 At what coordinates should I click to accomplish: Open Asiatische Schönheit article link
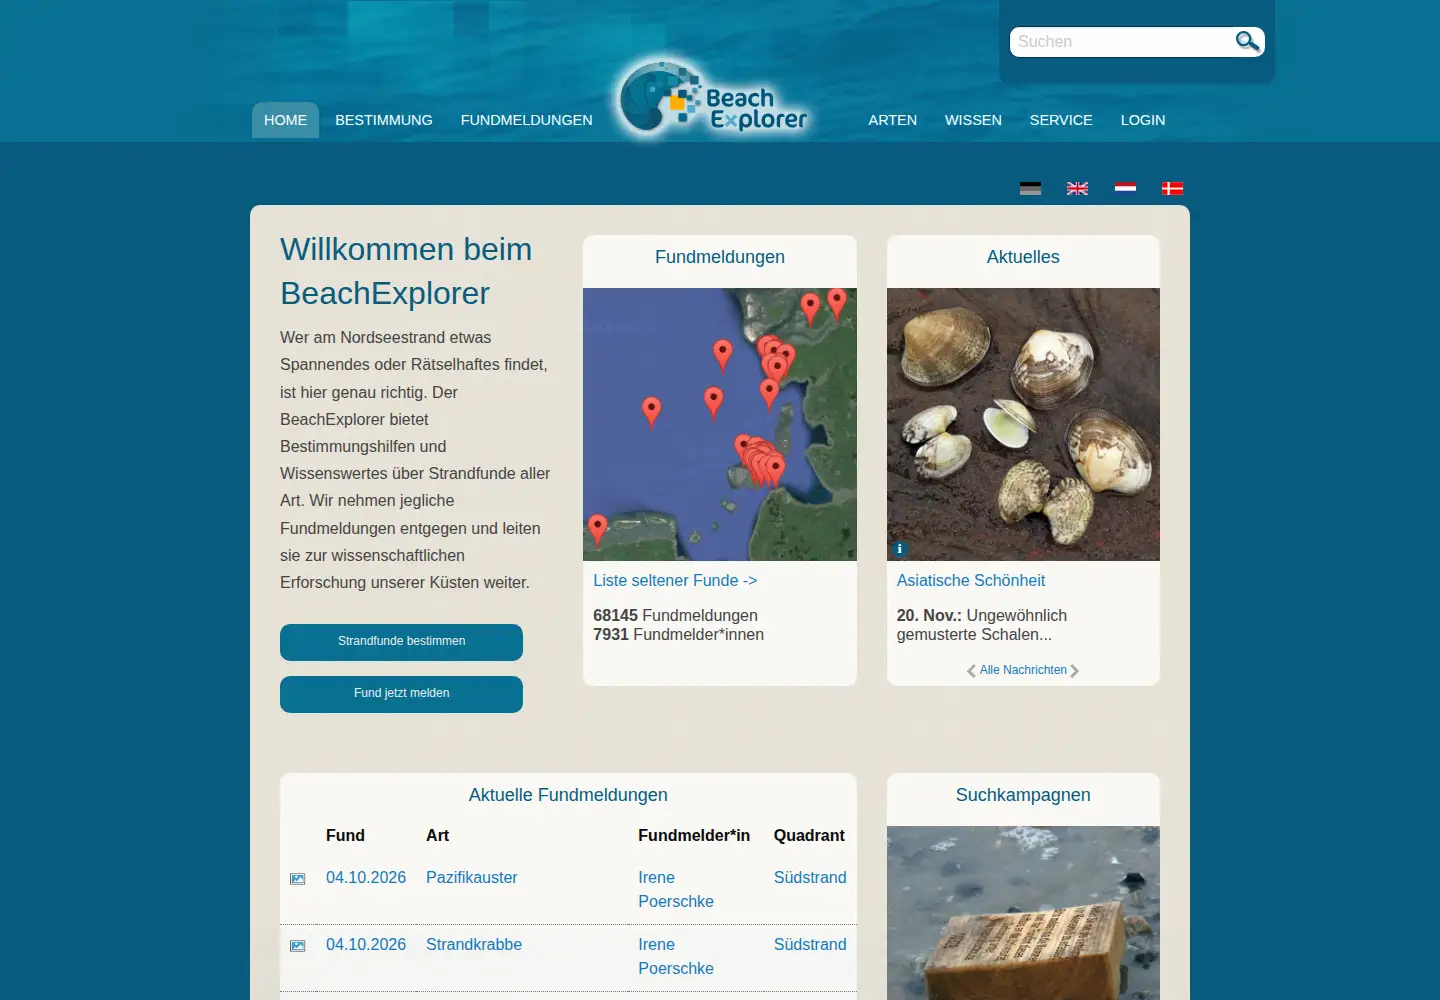970,580
